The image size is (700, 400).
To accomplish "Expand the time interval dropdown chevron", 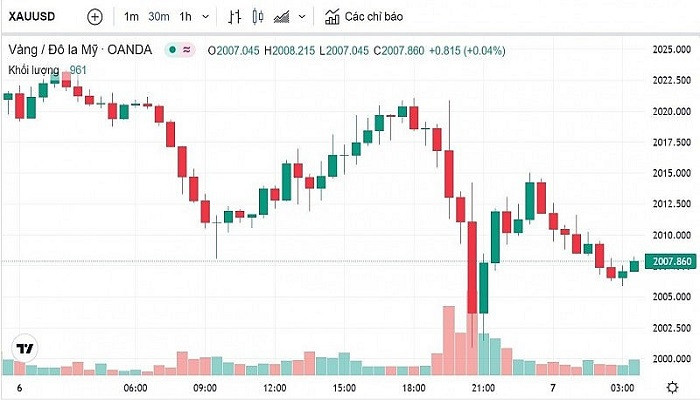I will click(x=206, y=17).
